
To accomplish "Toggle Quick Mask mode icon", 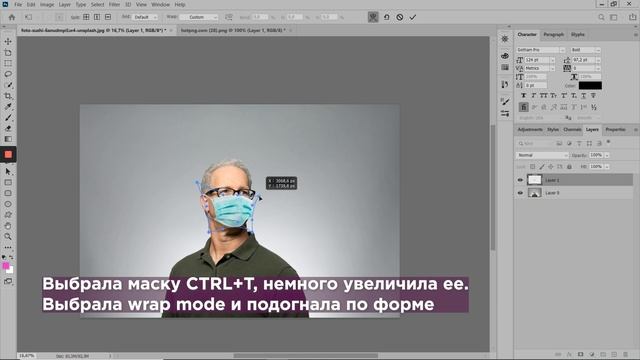I will pos(8,282).
